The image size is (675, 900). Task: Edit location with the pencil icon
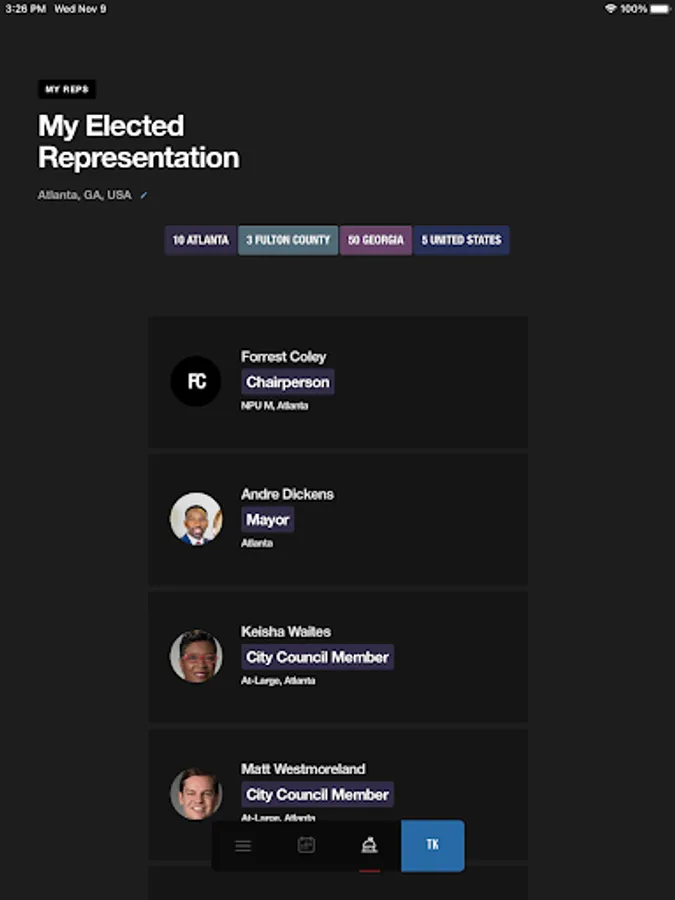coord(144,195)
